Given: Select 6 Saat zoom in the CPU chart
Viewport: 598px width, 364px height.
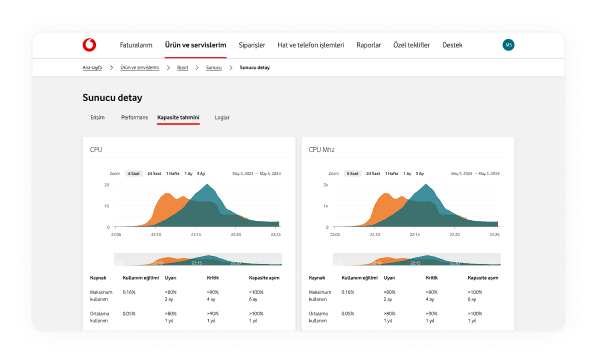Looking at the screenshot, I should tap(134, 174).
